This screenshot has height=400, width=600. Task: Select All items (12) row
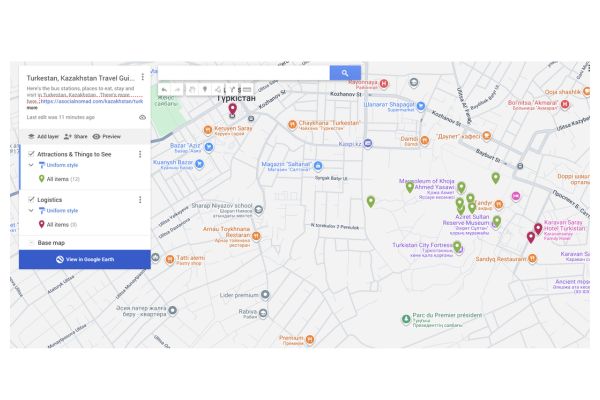(x=59, y=179)
